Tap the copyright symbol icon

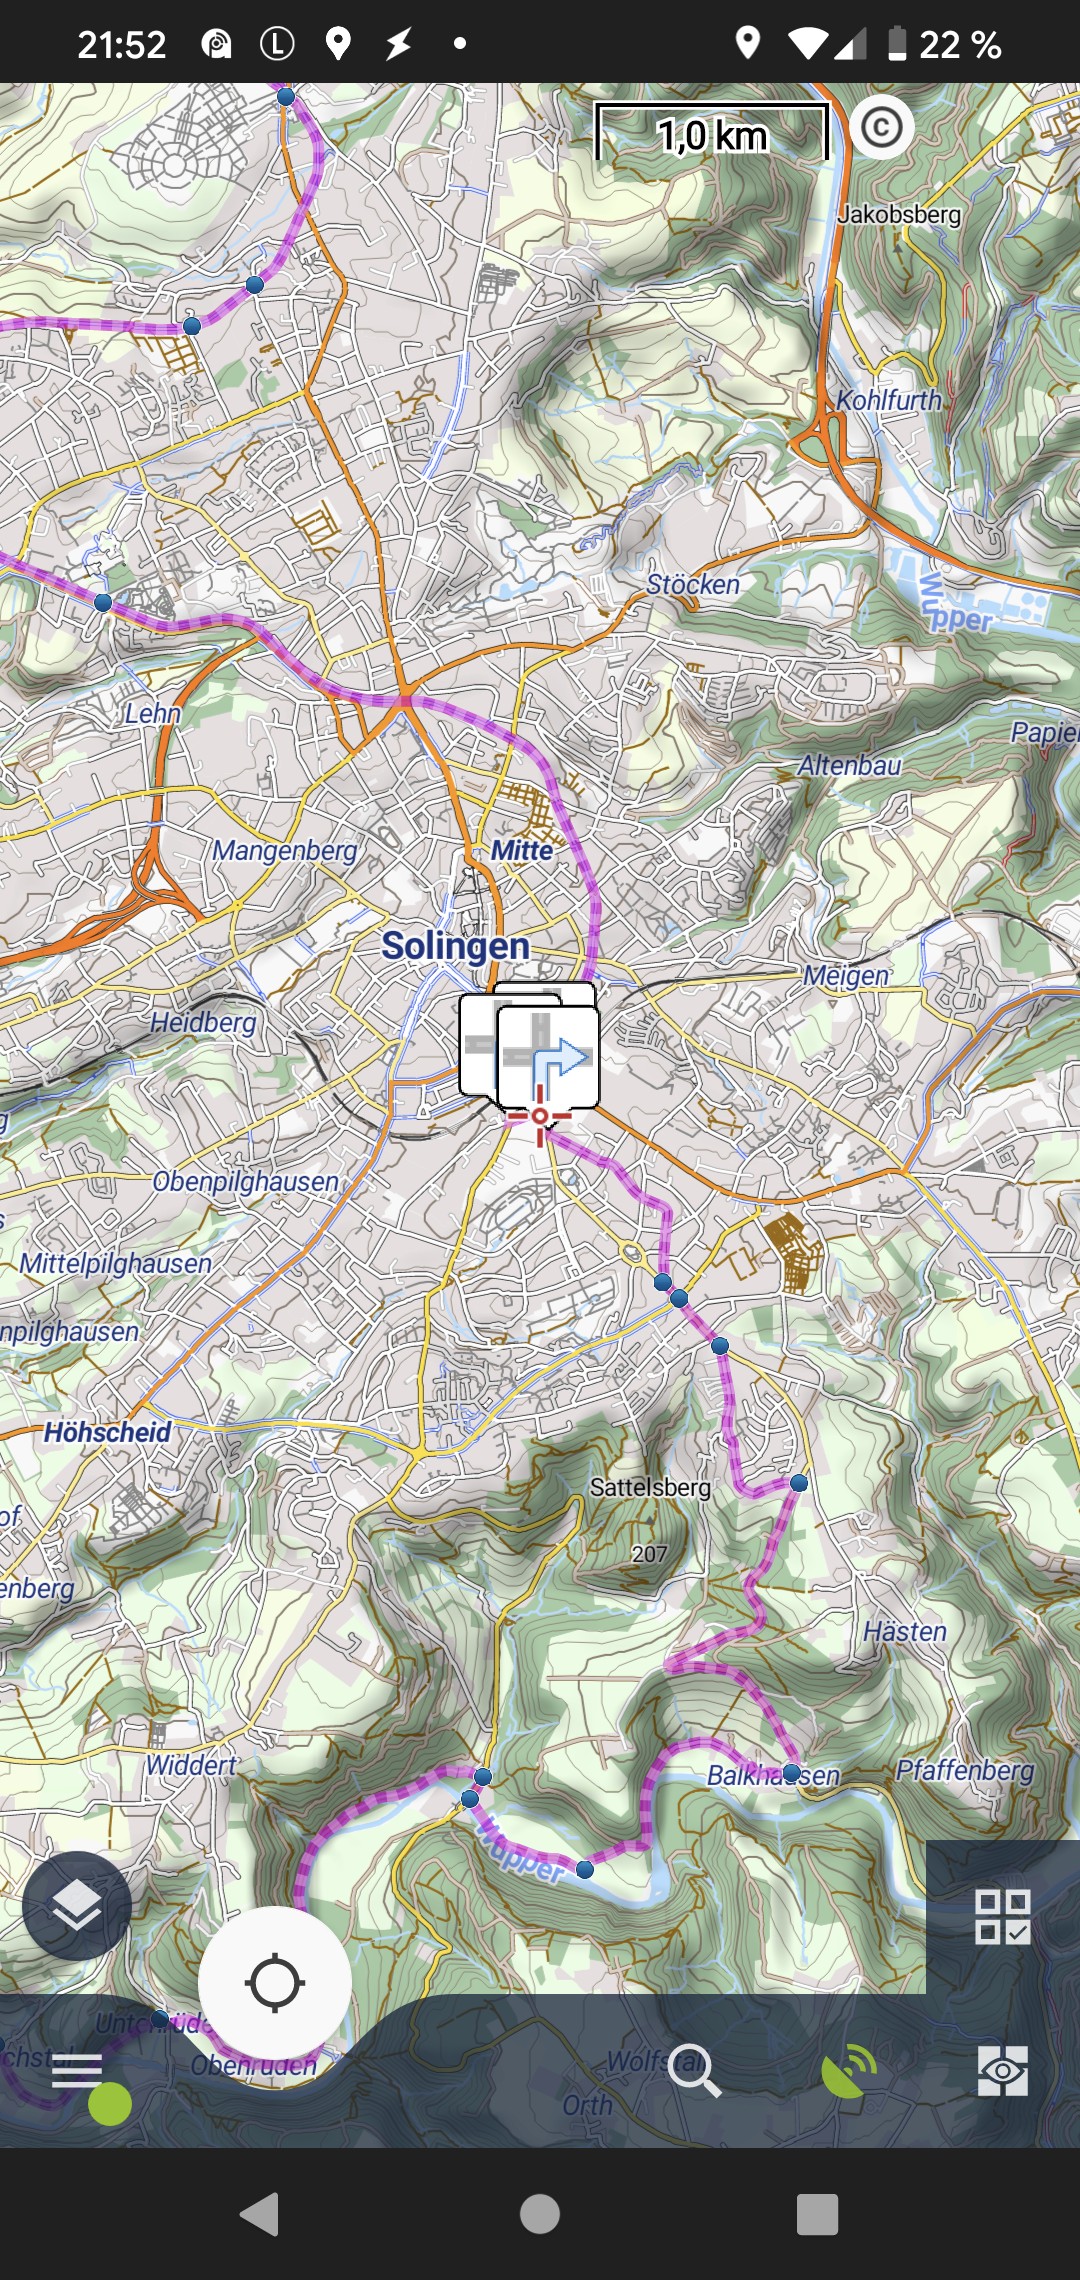point(881,128)
